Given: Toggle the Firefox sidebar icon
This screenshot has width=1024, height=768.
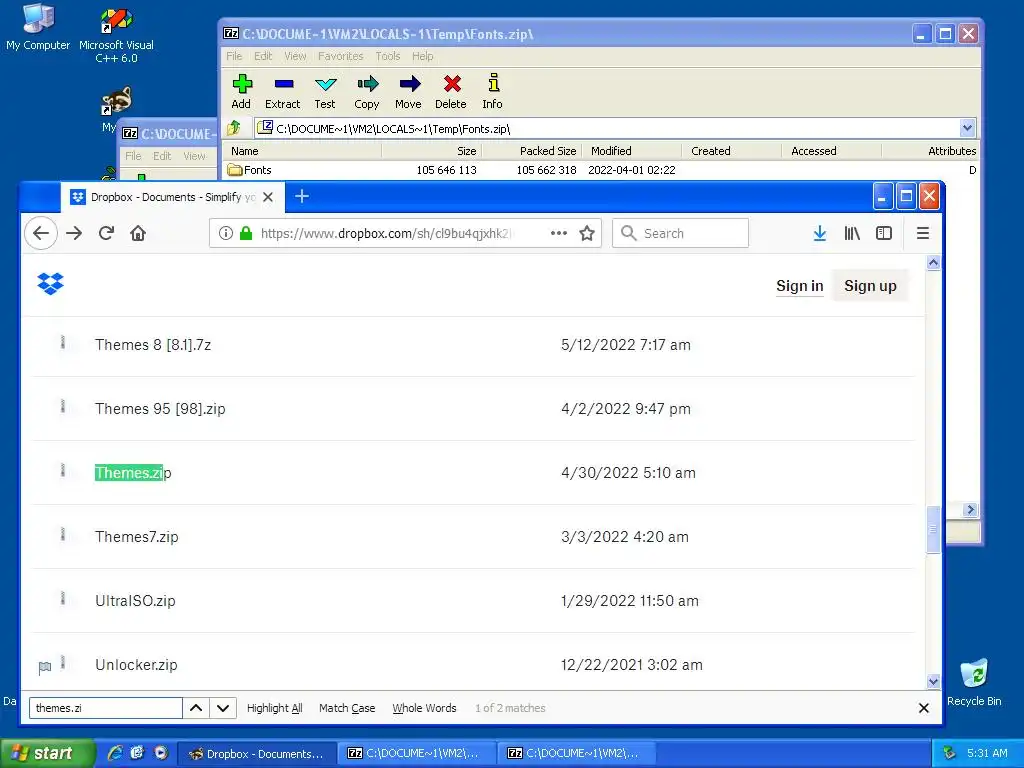Looking at the screenshot, I should point(884,233).
